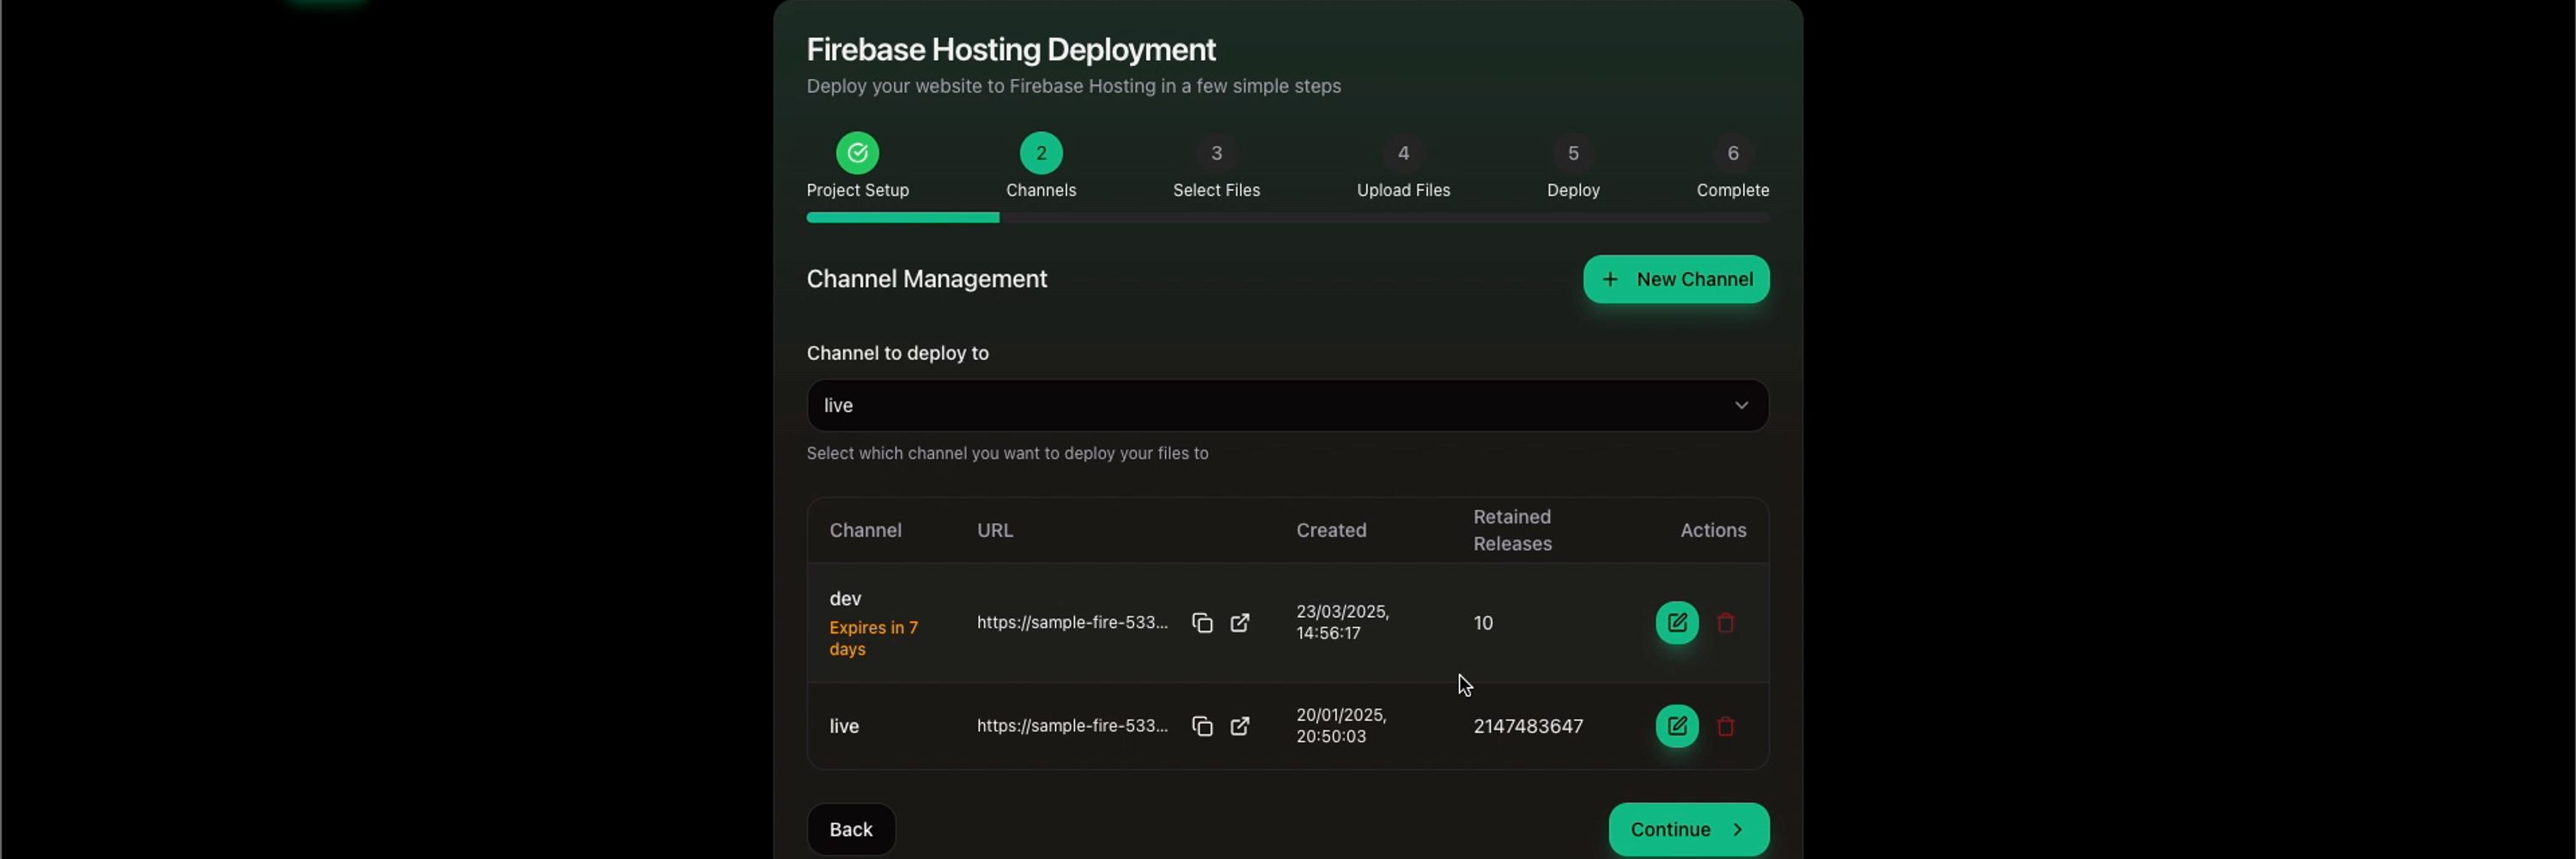Click the Complete step label
Screen dimensions: 2576x859
pos(1733,190)
